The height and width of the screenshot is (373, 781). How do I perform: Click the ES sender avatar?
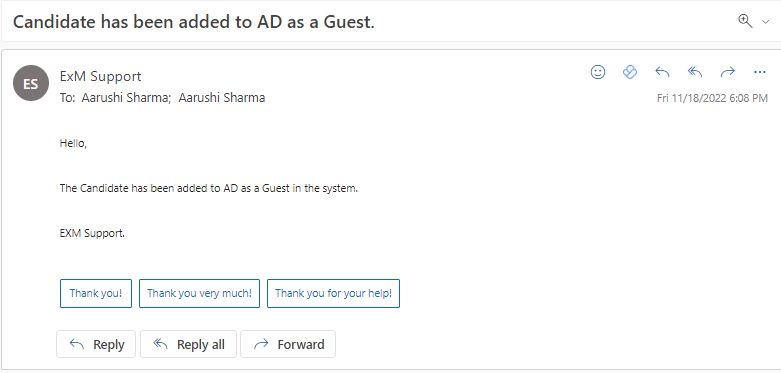(x=31, y=83)
